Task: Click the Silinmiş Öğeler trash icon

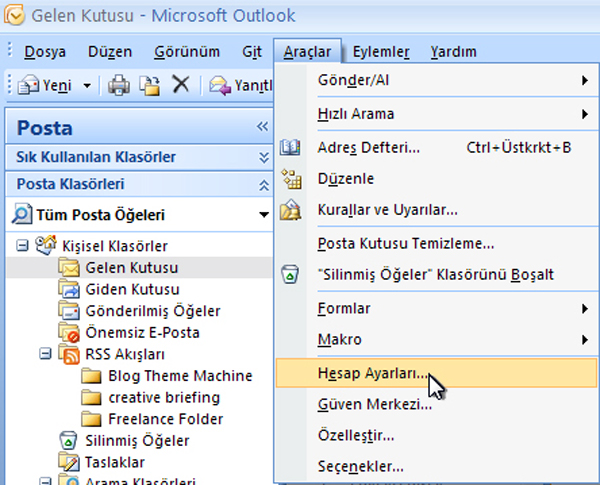Action: click(x=68, y=441)
